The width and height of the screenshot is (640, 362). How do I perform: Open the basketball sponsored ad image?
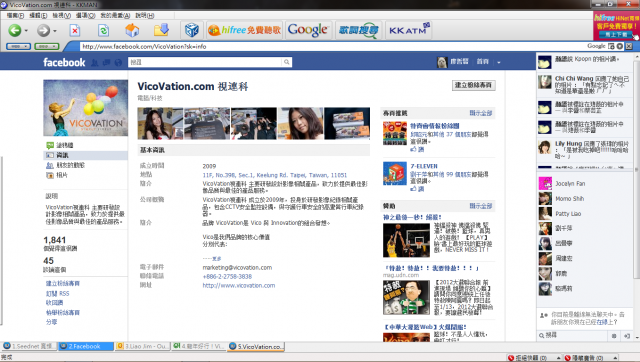coord(406,240)
